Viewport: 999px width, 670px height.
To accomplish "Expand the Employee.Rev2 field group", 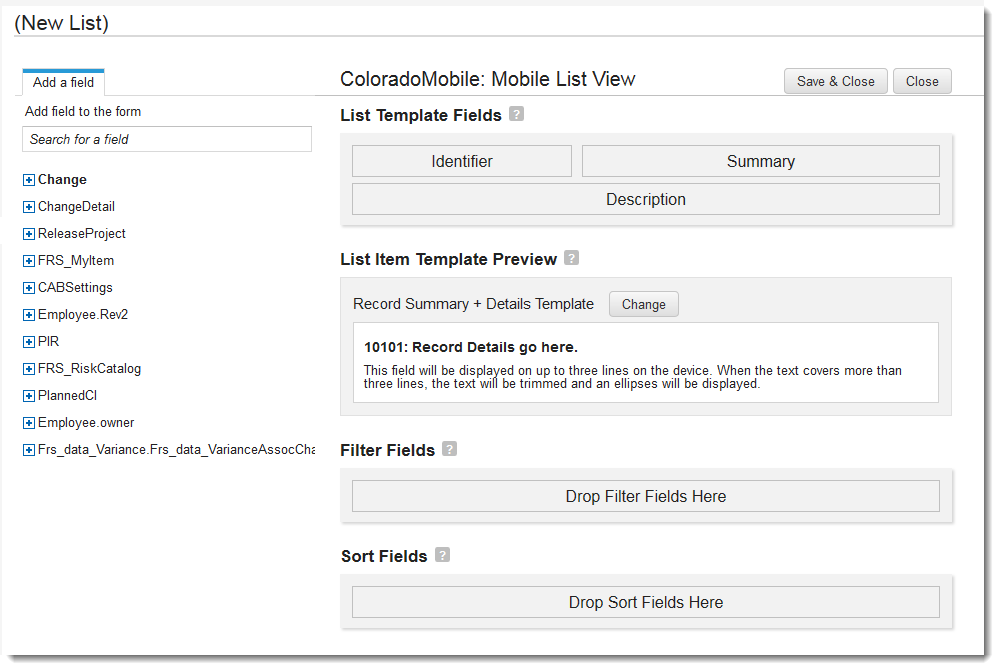I will click(x=29, y=315).
